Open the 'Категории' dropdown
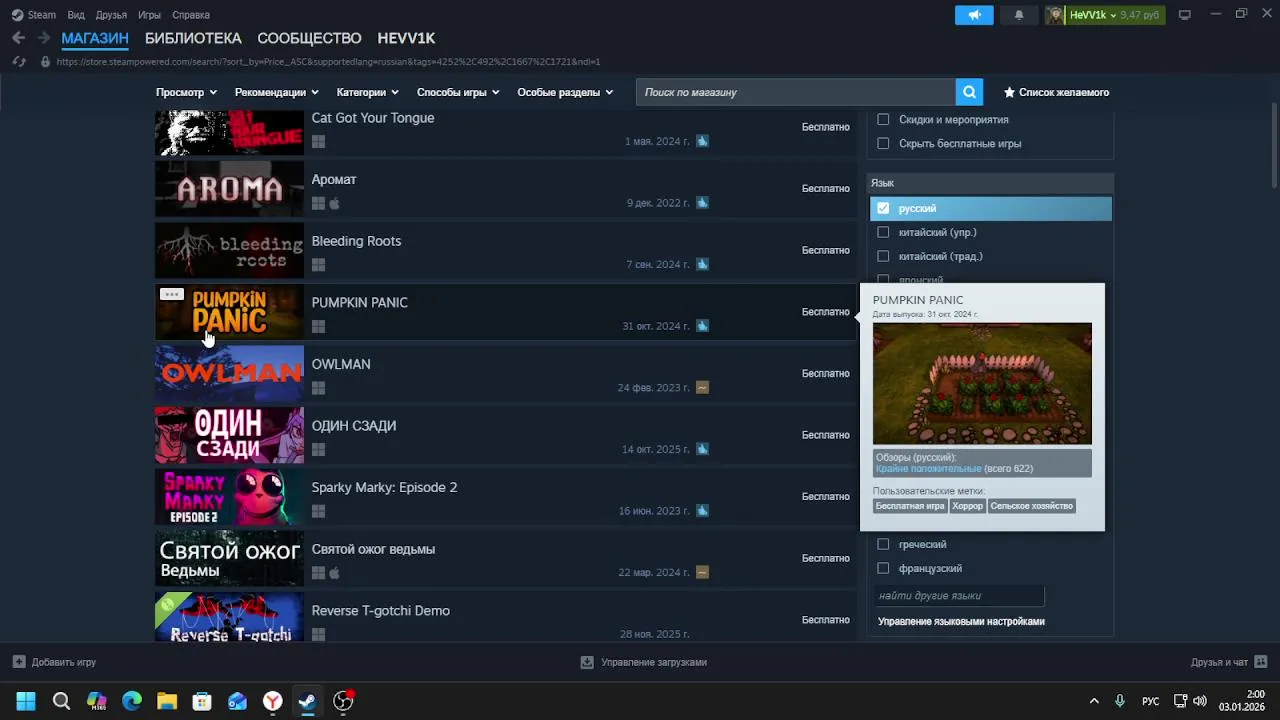This screenshot has height=720, width=1280. pyautogui.click(x=367, y=92)
